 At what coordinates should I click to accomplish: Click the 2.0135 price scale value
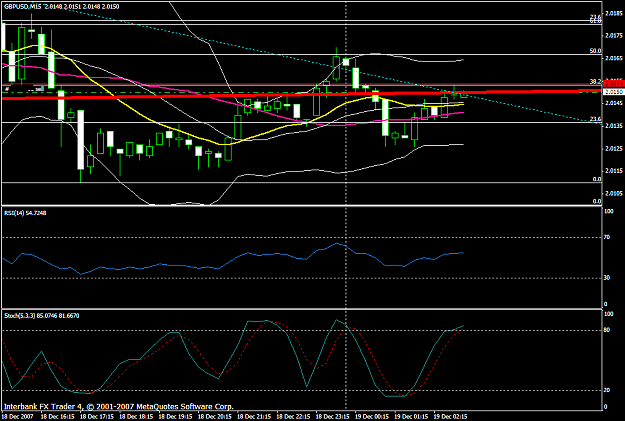coord(614,126)
